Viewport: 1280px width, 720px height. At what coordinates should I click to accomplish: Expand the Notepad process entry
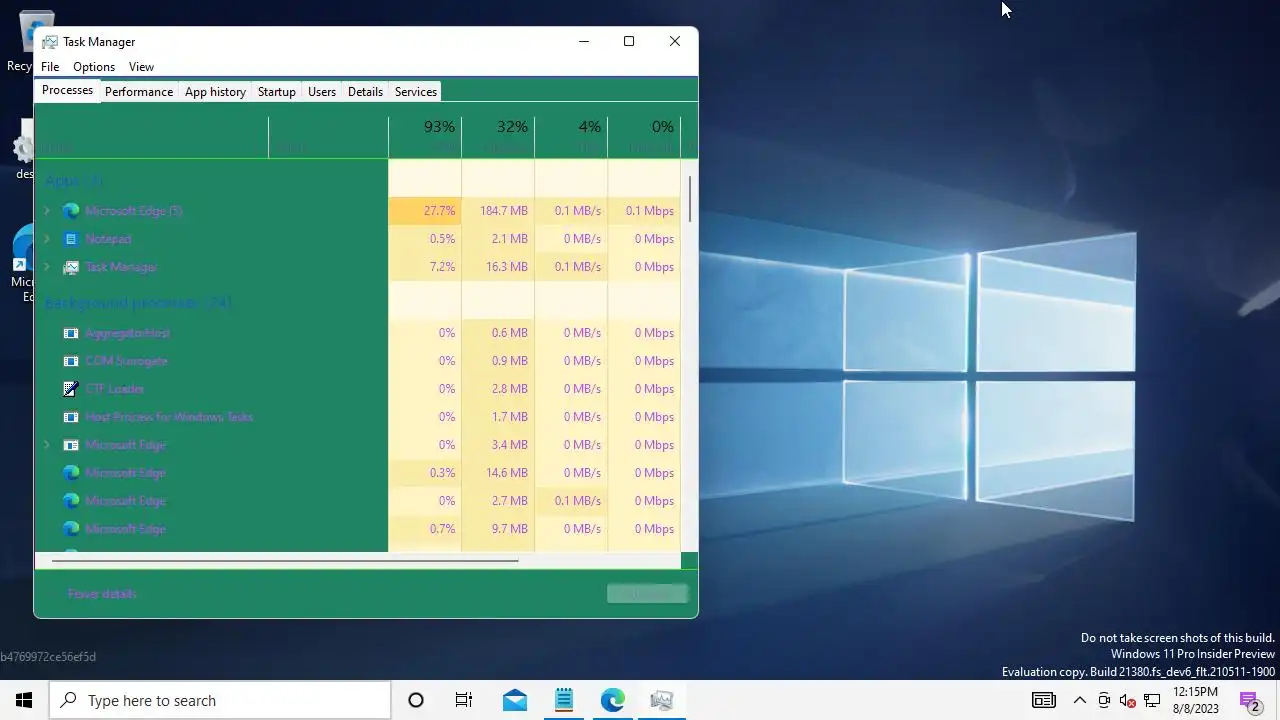click(46, 239)
